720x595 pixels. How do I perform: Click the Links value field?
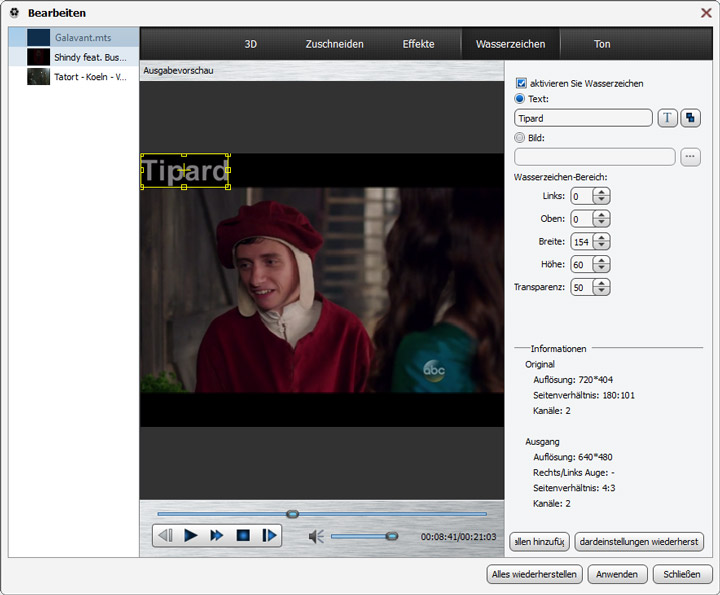[x=582, y=196]
